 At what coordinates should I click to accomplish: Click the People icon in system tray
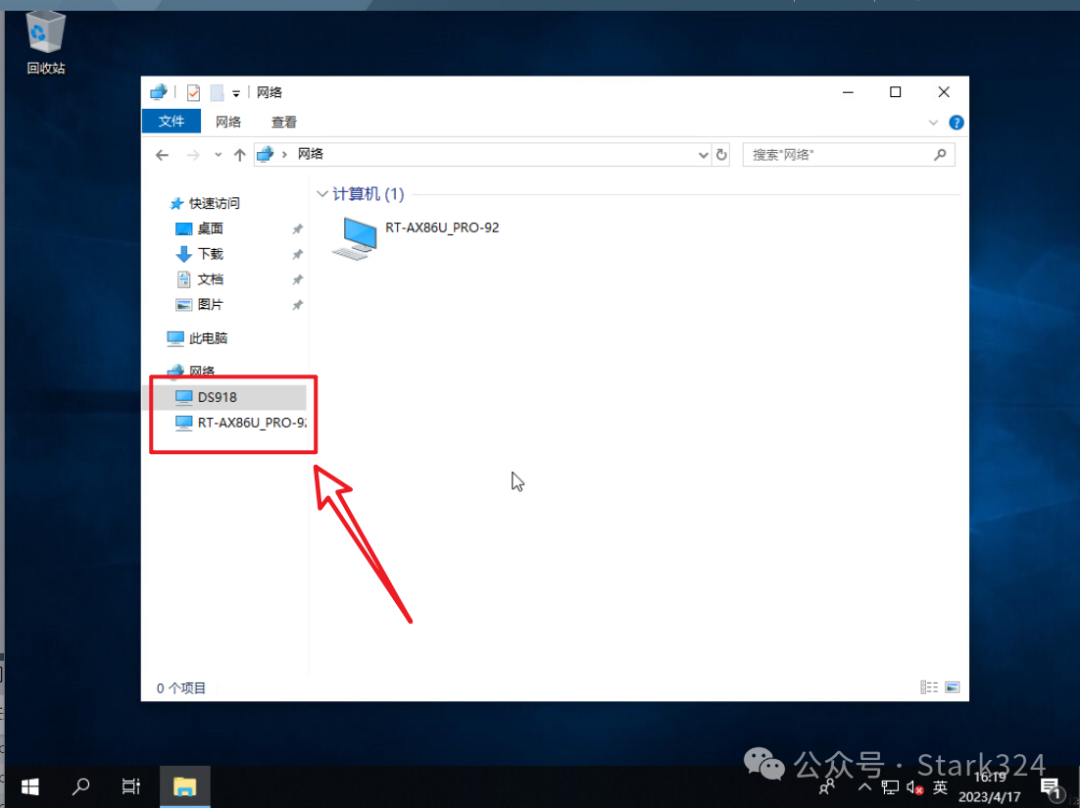(827, 786)
